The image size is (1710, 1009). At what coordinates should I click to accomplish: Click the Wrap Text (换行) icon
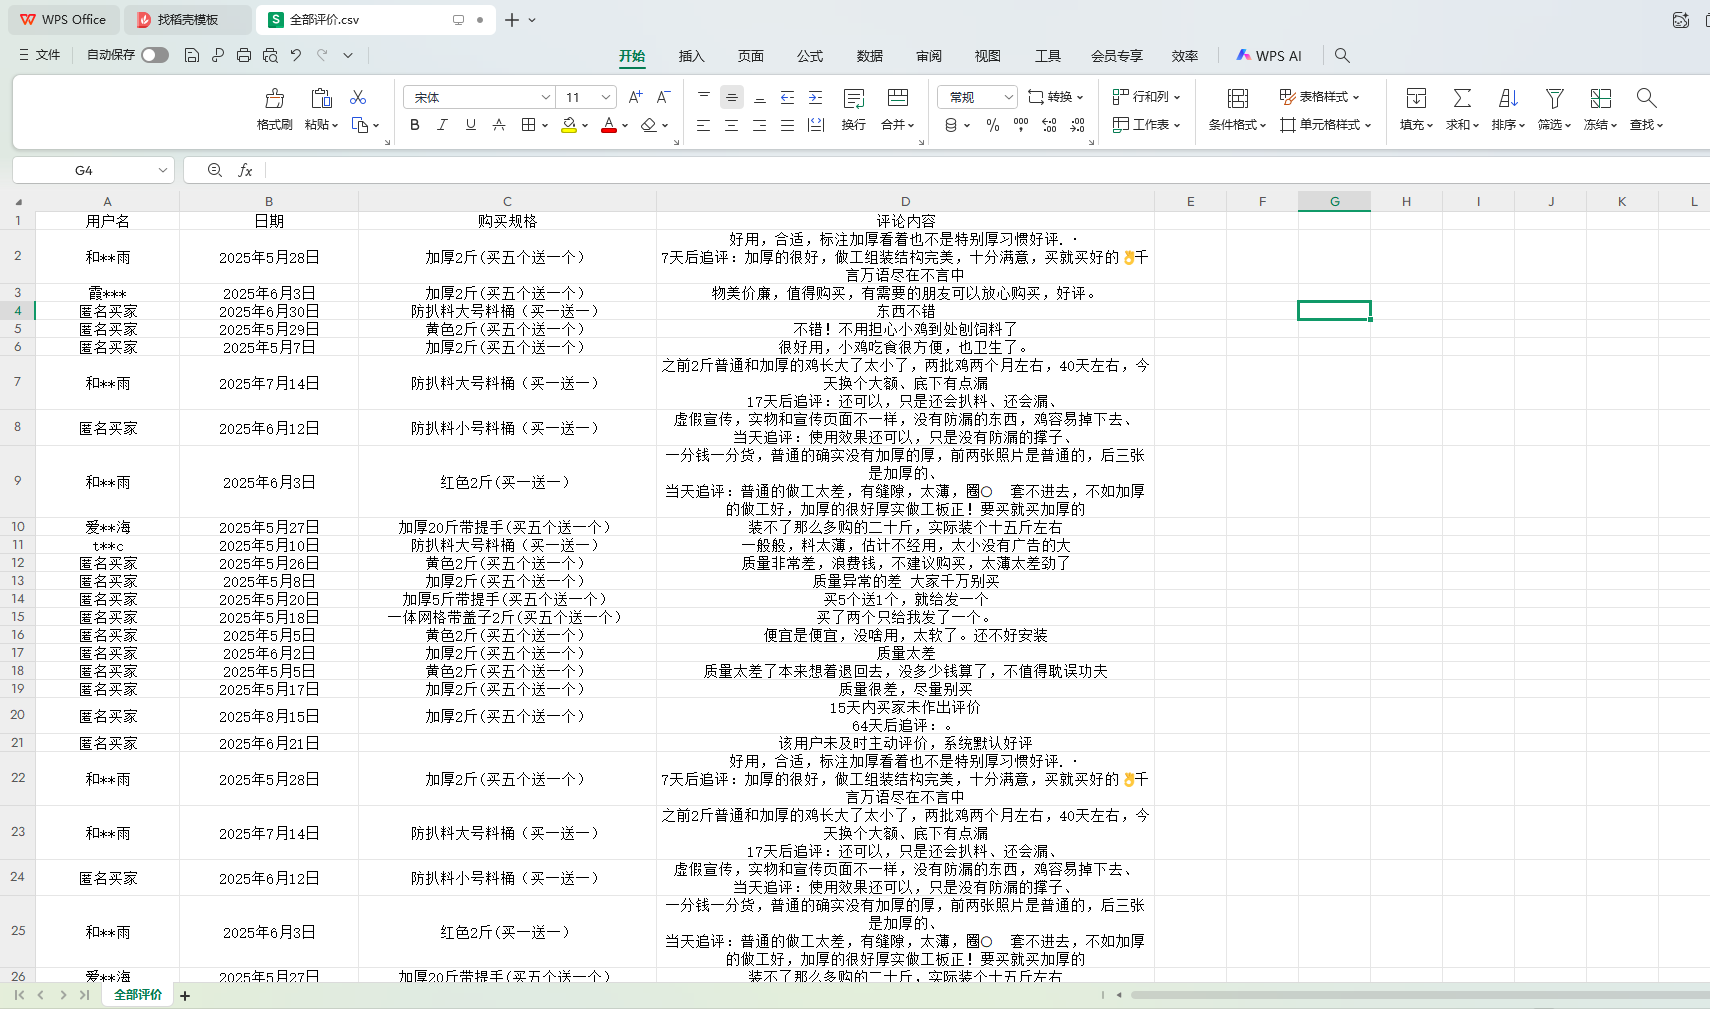[853, 99]
